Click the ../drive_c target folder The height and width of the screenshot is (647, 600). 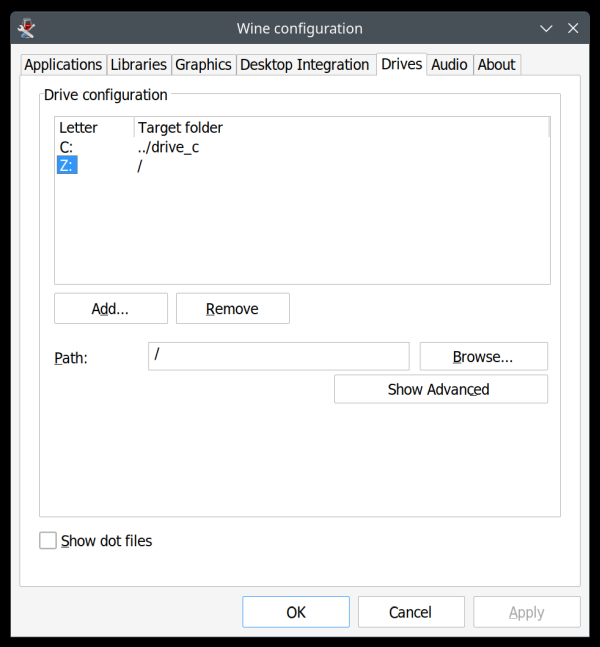point(168,147)
